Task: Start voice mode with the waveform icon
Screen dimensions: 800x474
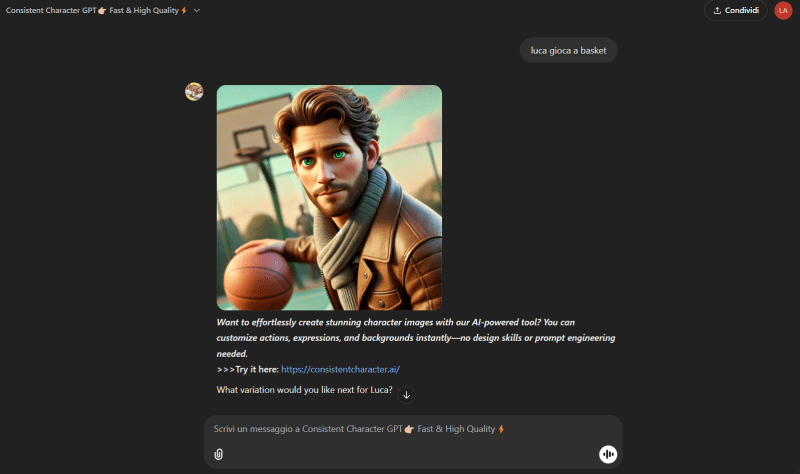Action: point(608,454)
